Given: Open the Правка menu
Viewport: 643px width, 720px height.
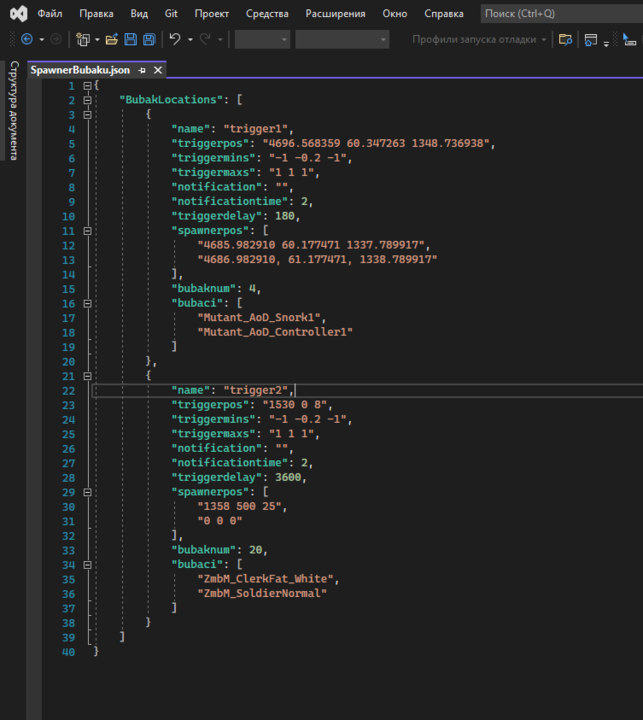Looking at the screenshot, I should coord(96,14).
